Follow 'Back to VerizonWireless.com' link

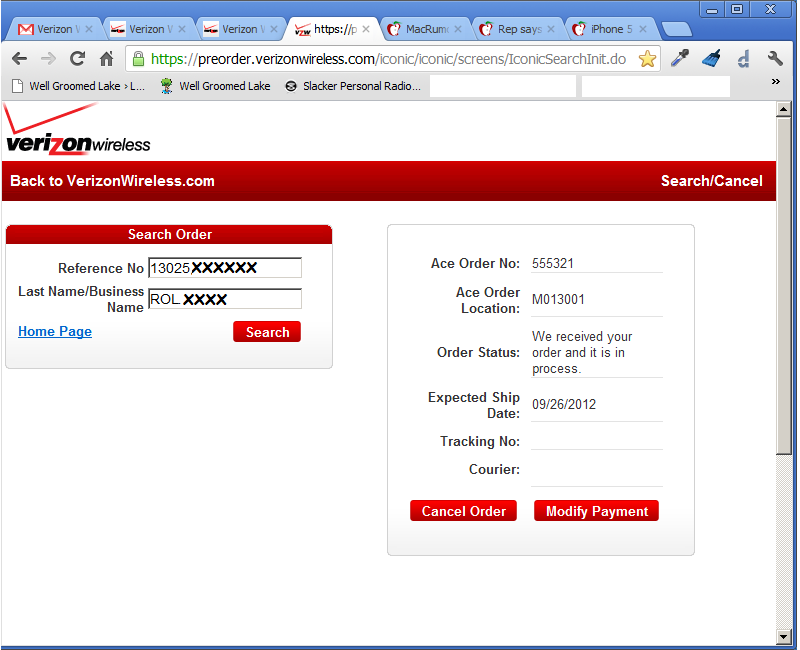click(112, 181)
